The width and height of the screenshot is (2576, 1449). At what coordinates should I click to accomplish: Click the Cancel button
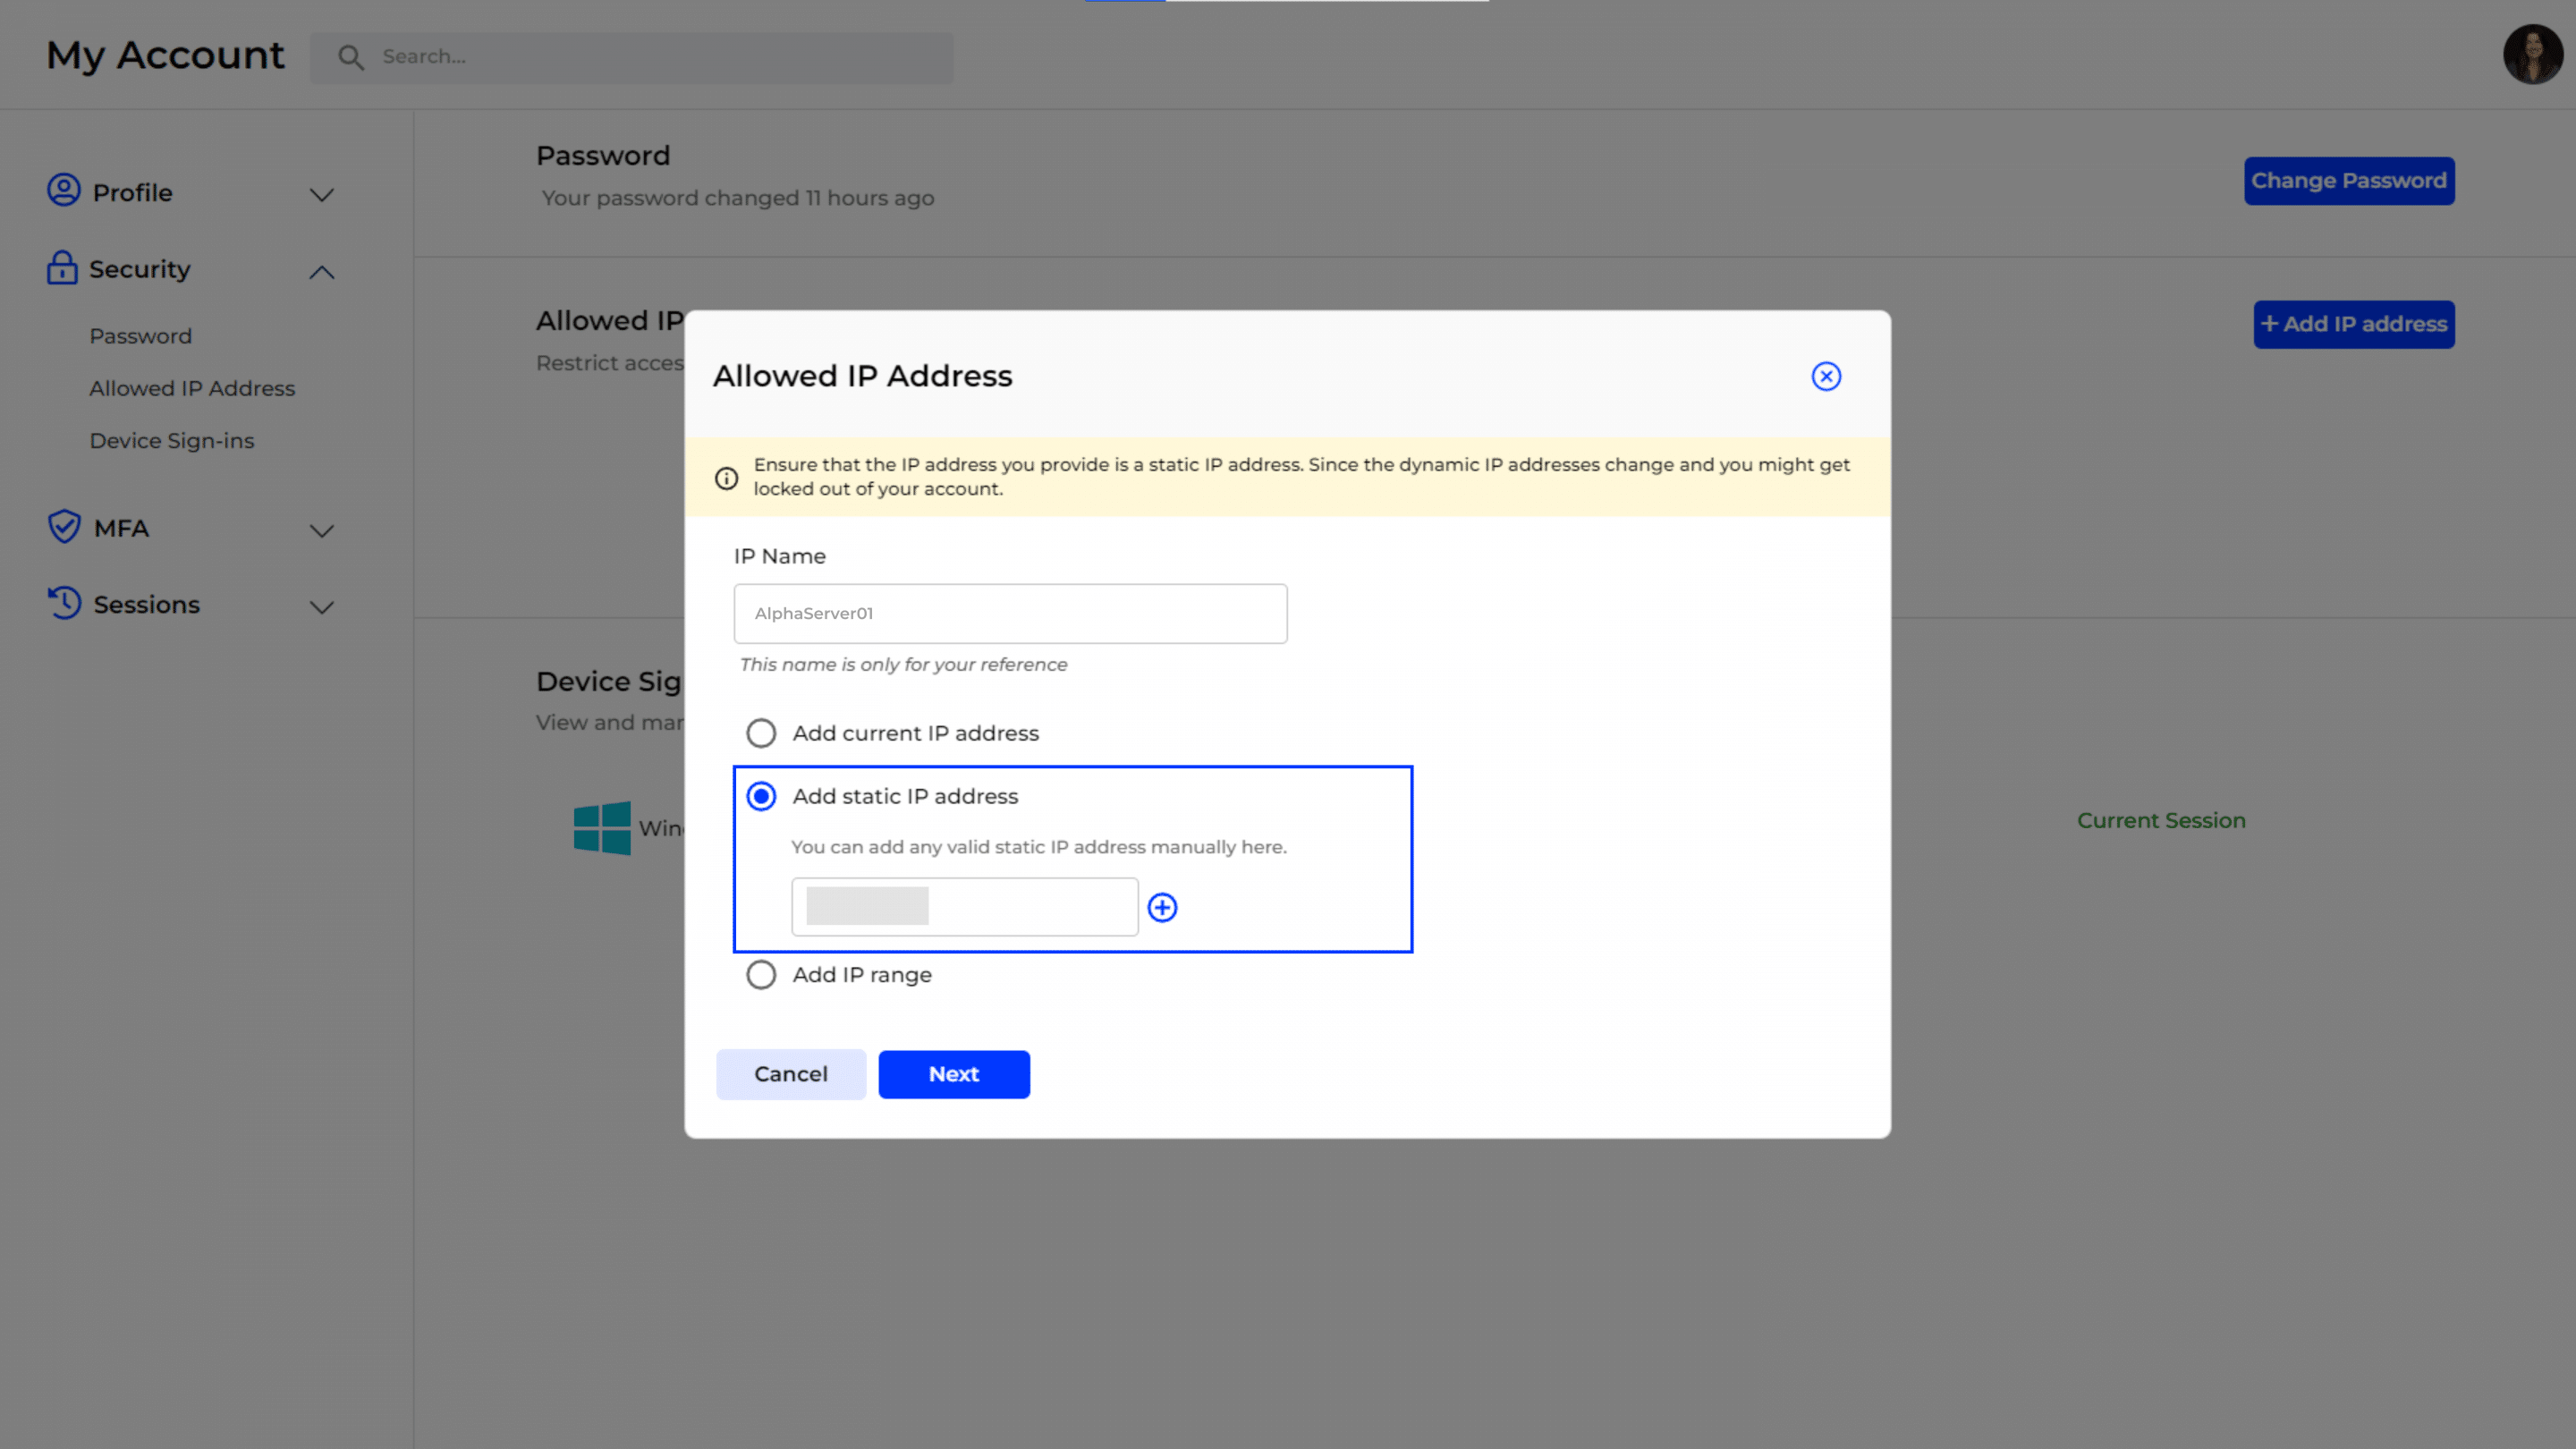[791, 1074]
